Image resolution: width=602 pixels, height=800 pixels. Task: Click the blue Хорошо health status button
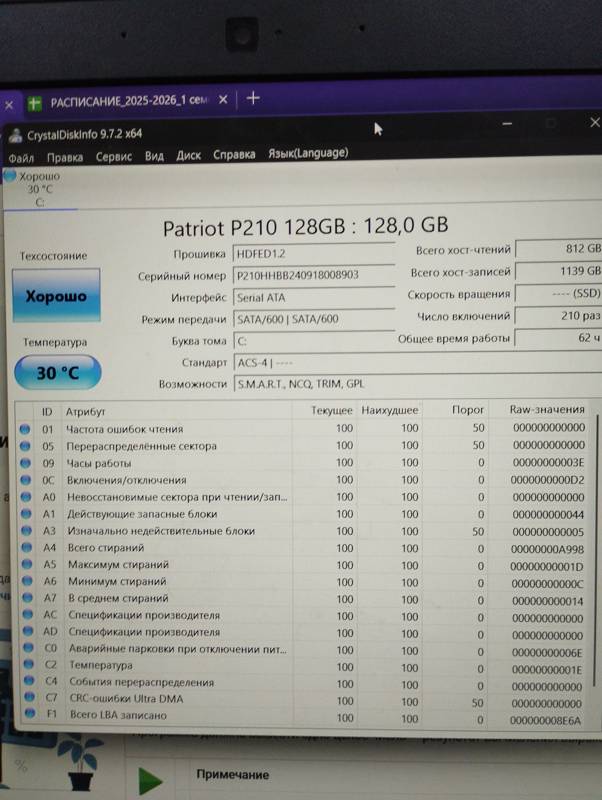point(56,297)
